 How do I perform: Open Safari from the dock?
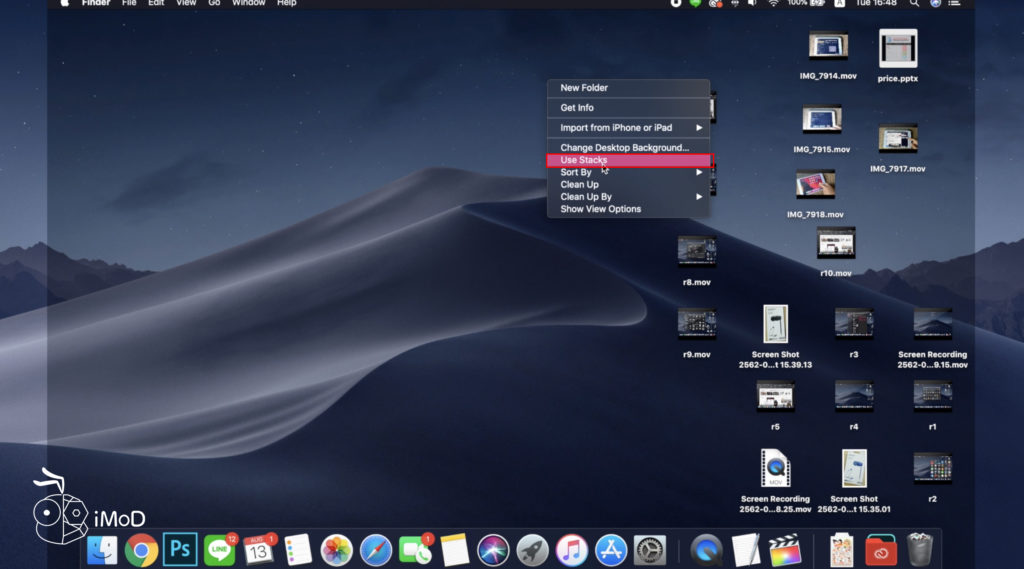tap(376, 551)
